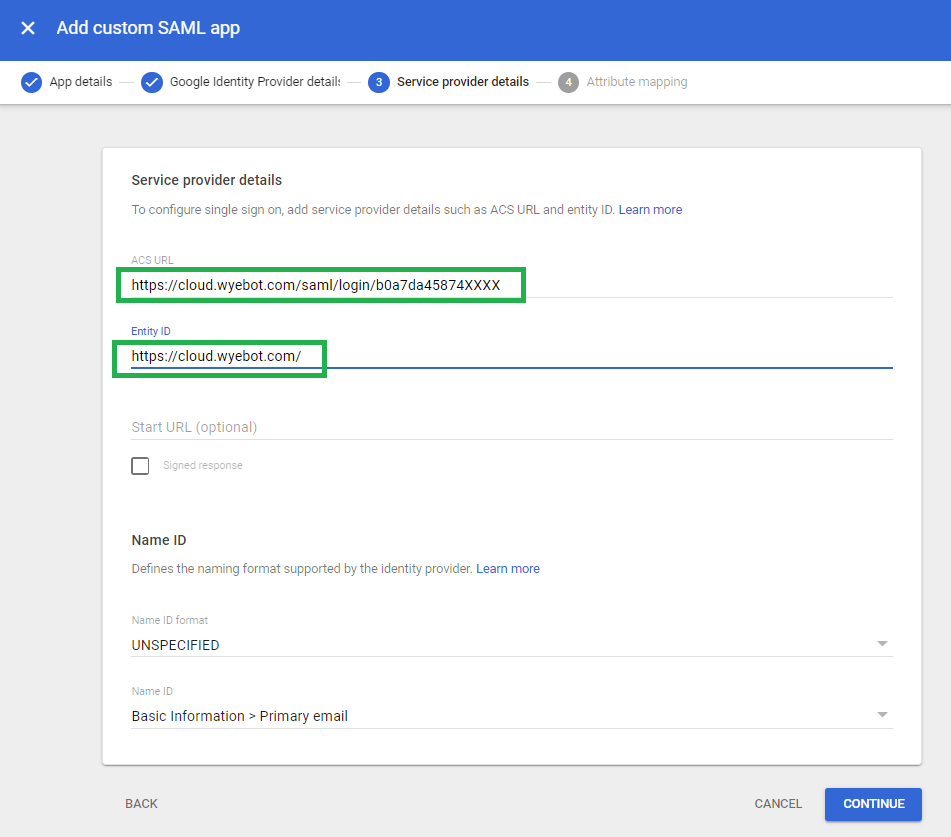The height and width of the screenshot is (837, 951).
Task: Close the Add custom SAML app dialog
Action: point(28,28)
